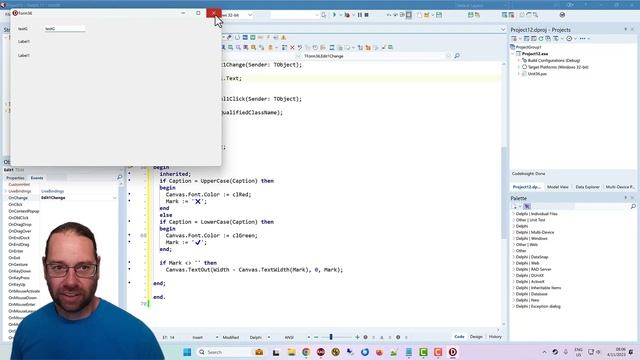Expand the Delphi | Multi-Device palette category

pyautogui.click(x=513, y=232)
